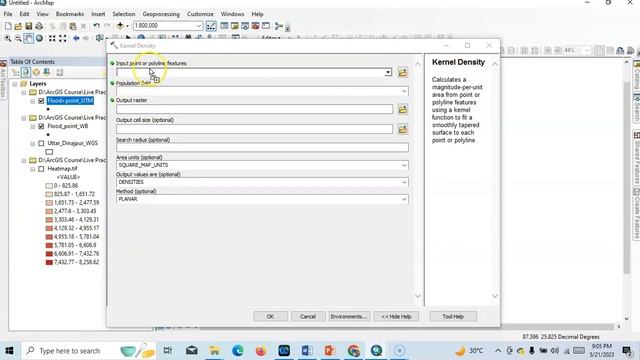Click the Print icon in the toolbar
The image size is (640, 360).
pyautogui.click(x=39, y=26)
